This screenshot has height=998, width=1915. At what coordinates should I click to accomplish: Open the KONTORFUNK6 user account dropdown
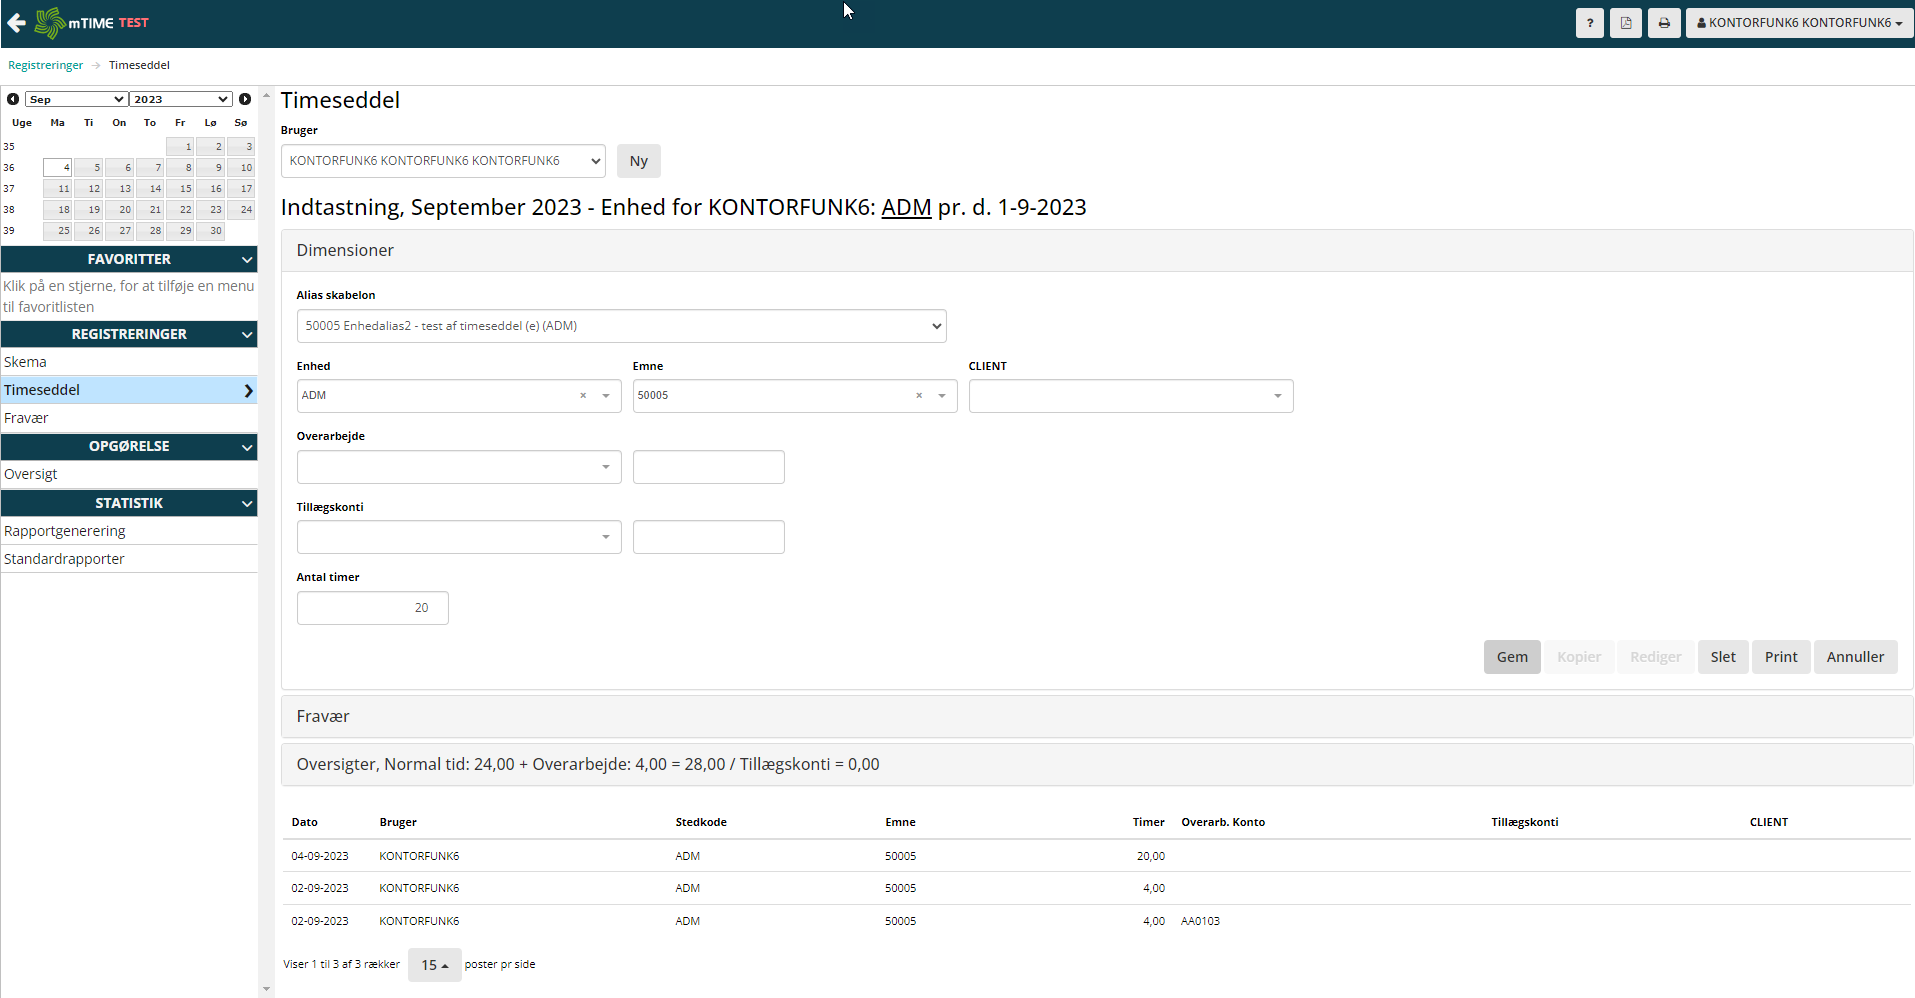tap(1797, 22)
